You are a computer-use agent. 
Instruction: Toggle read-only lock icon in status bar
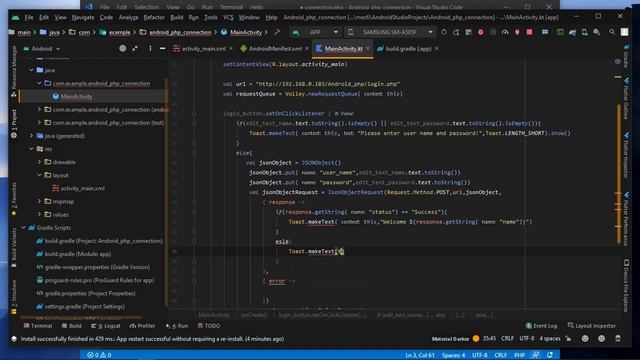tap(569, 338)
